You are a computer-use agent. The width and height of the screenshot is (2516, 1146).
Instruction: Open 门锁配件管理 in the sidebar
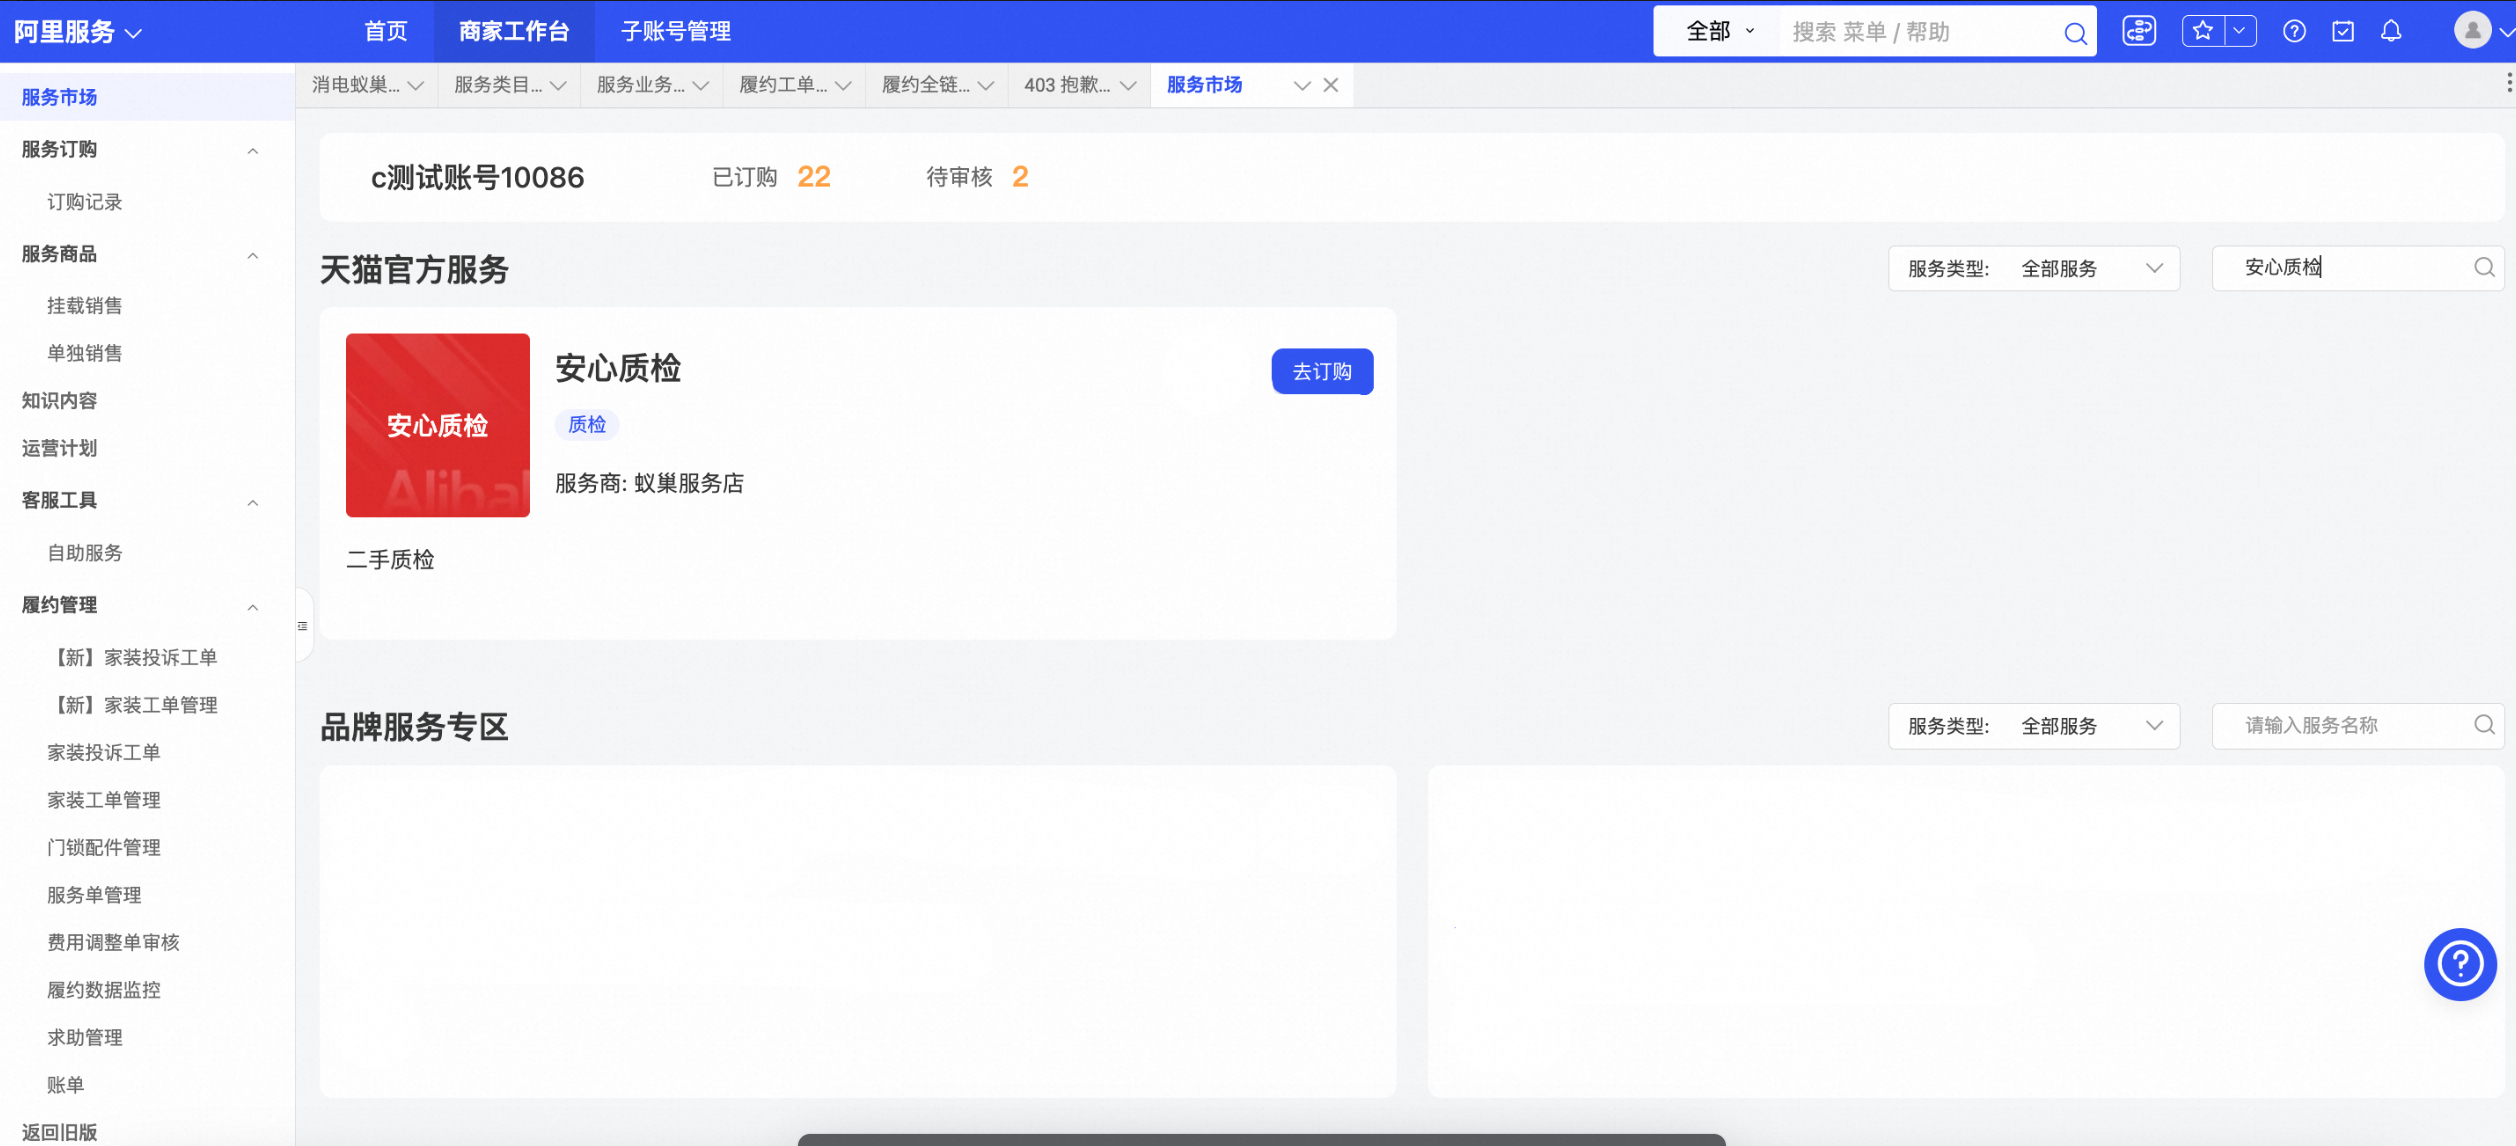104,848
